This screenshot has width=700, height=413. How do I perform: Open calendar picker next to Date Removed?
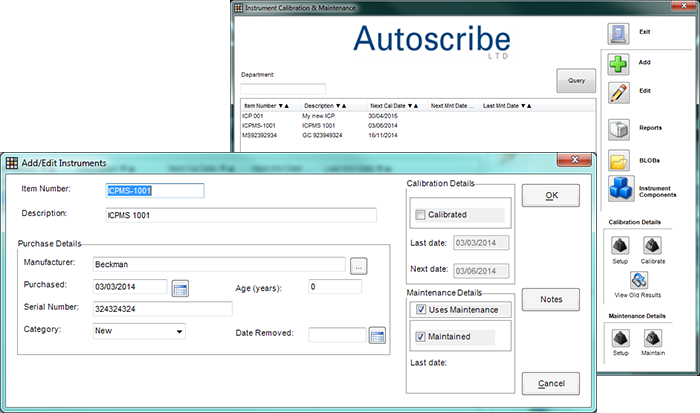[377, 335]
